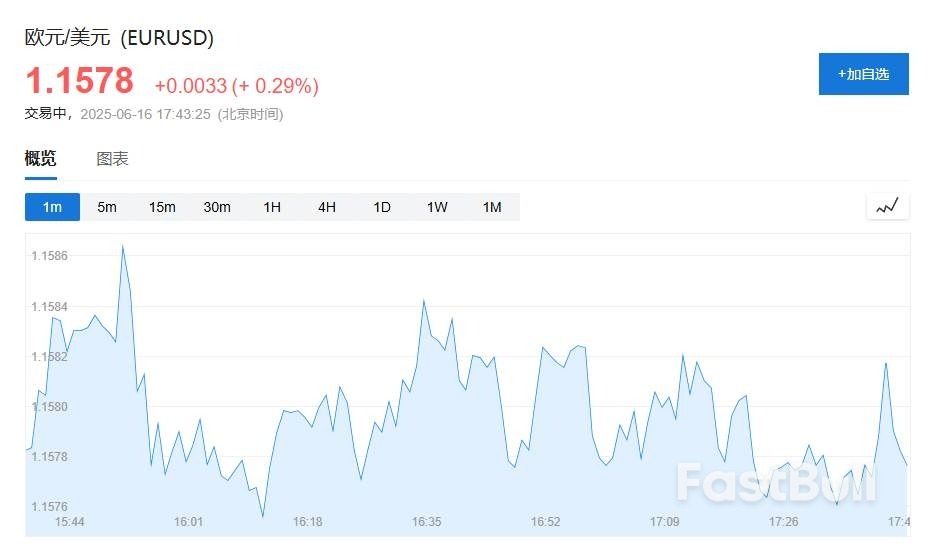Viewport: 933px width, 546px height.
Task: Choose the 30m interval
Action: pyautogui.click(x=217, y=207)
